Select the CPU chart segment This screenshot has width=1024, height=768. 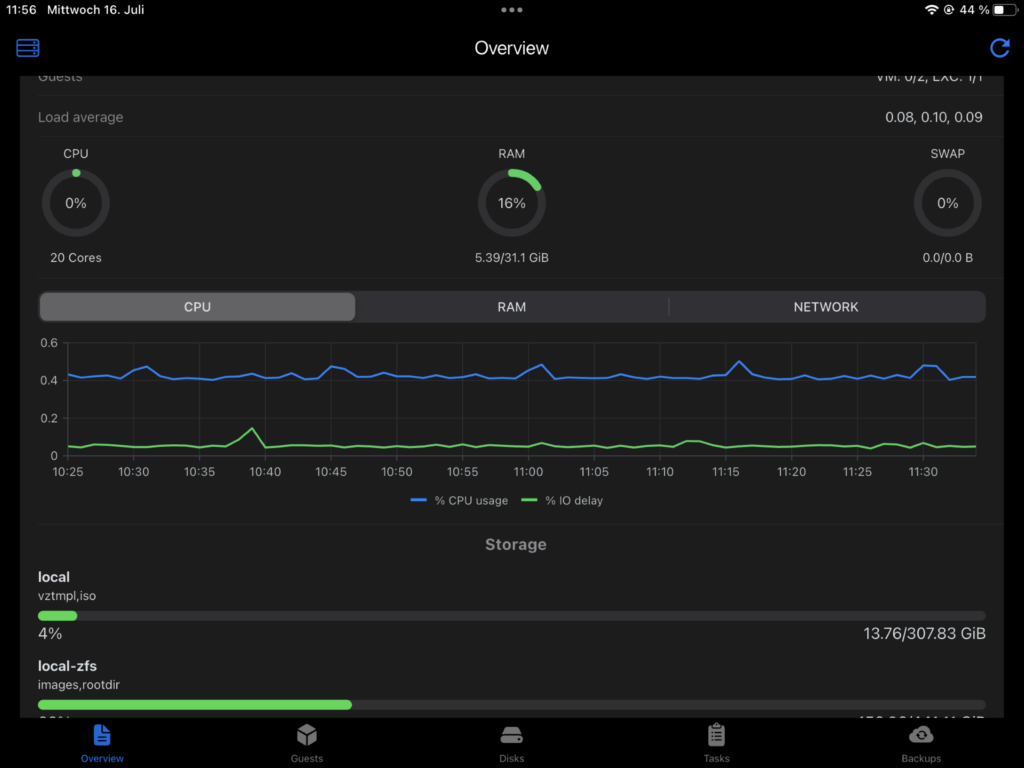pos(197,307)
